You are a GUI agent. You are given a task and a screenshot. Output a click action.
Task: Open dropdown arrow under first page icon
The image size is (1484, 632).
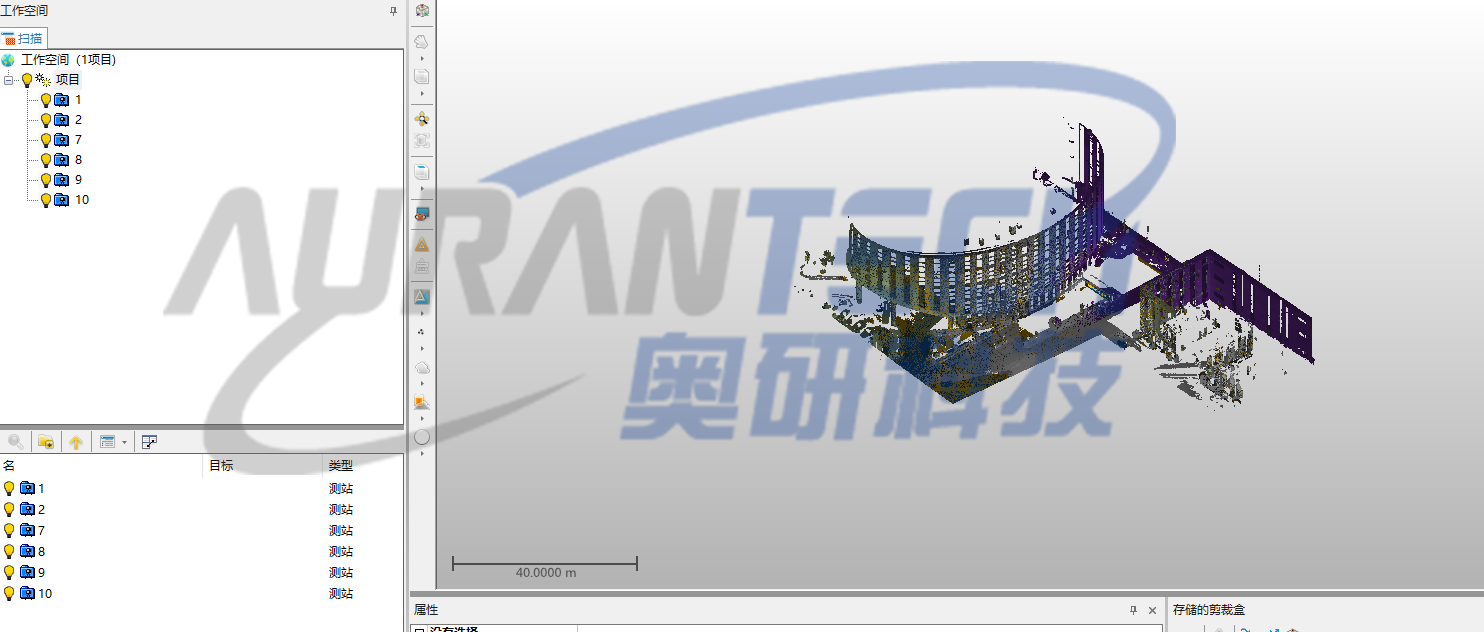[422, 93]
